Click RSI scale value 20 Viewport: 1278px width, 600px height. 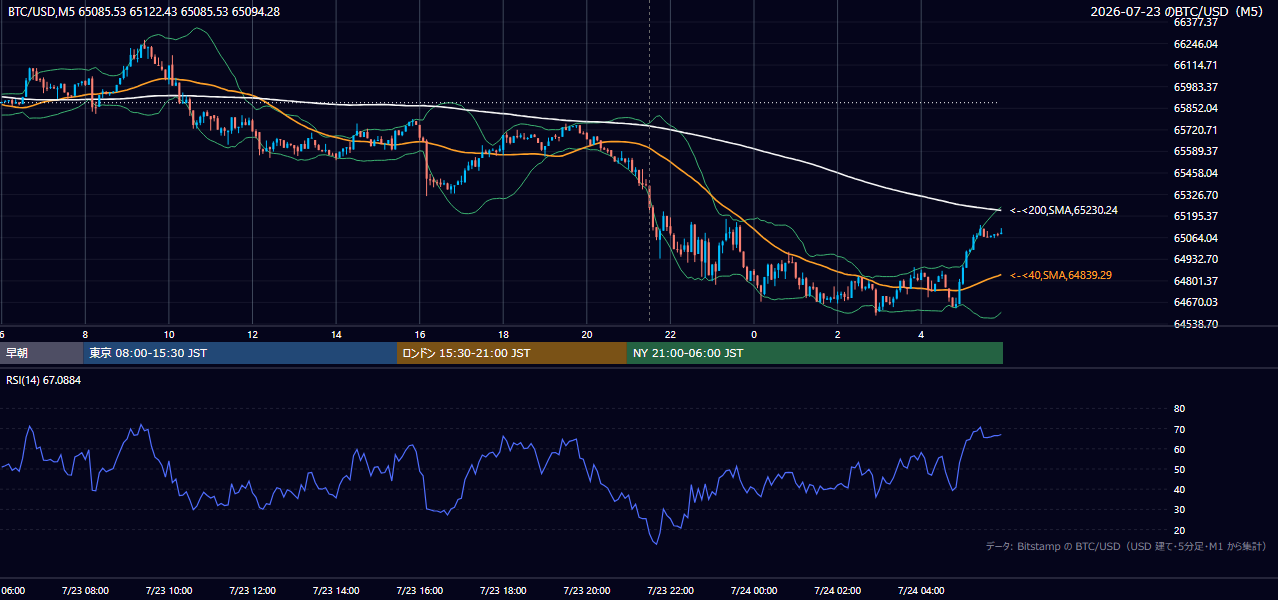[x=1179, y=530]
